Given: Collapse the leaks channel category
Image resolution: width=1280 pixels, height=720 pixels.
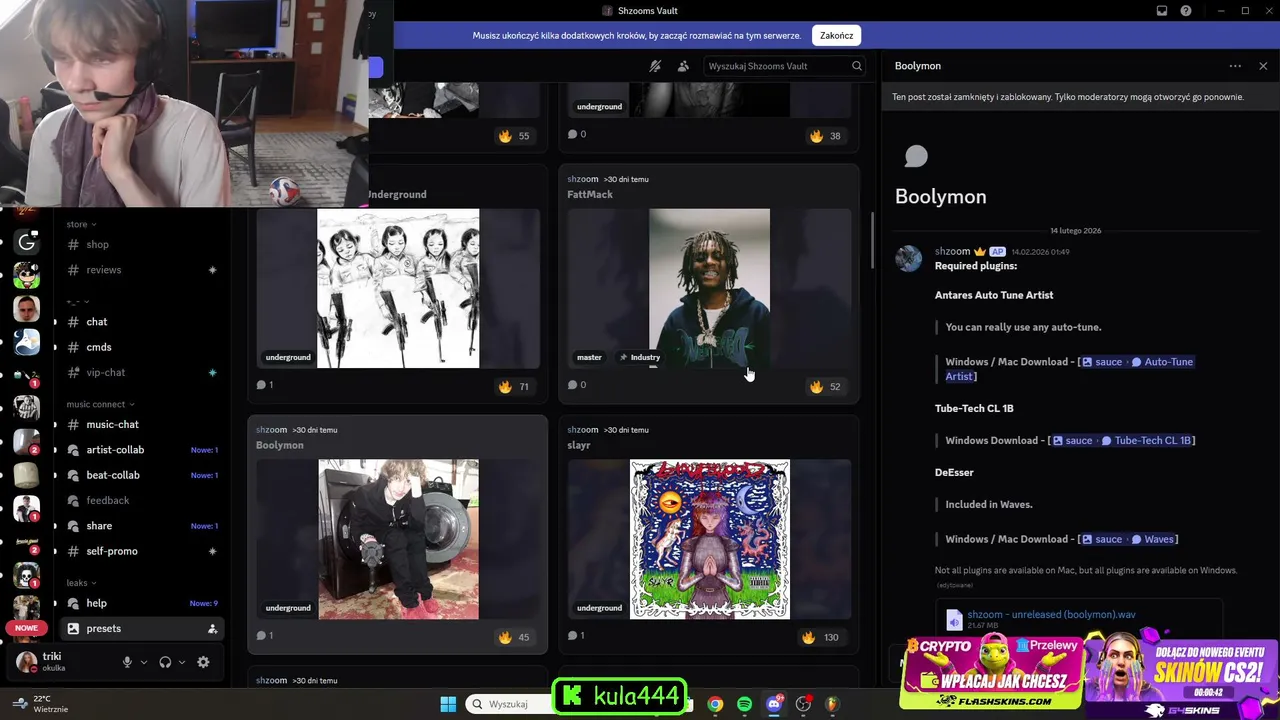Looking at the screenshot, I should (x=81, y=583).
